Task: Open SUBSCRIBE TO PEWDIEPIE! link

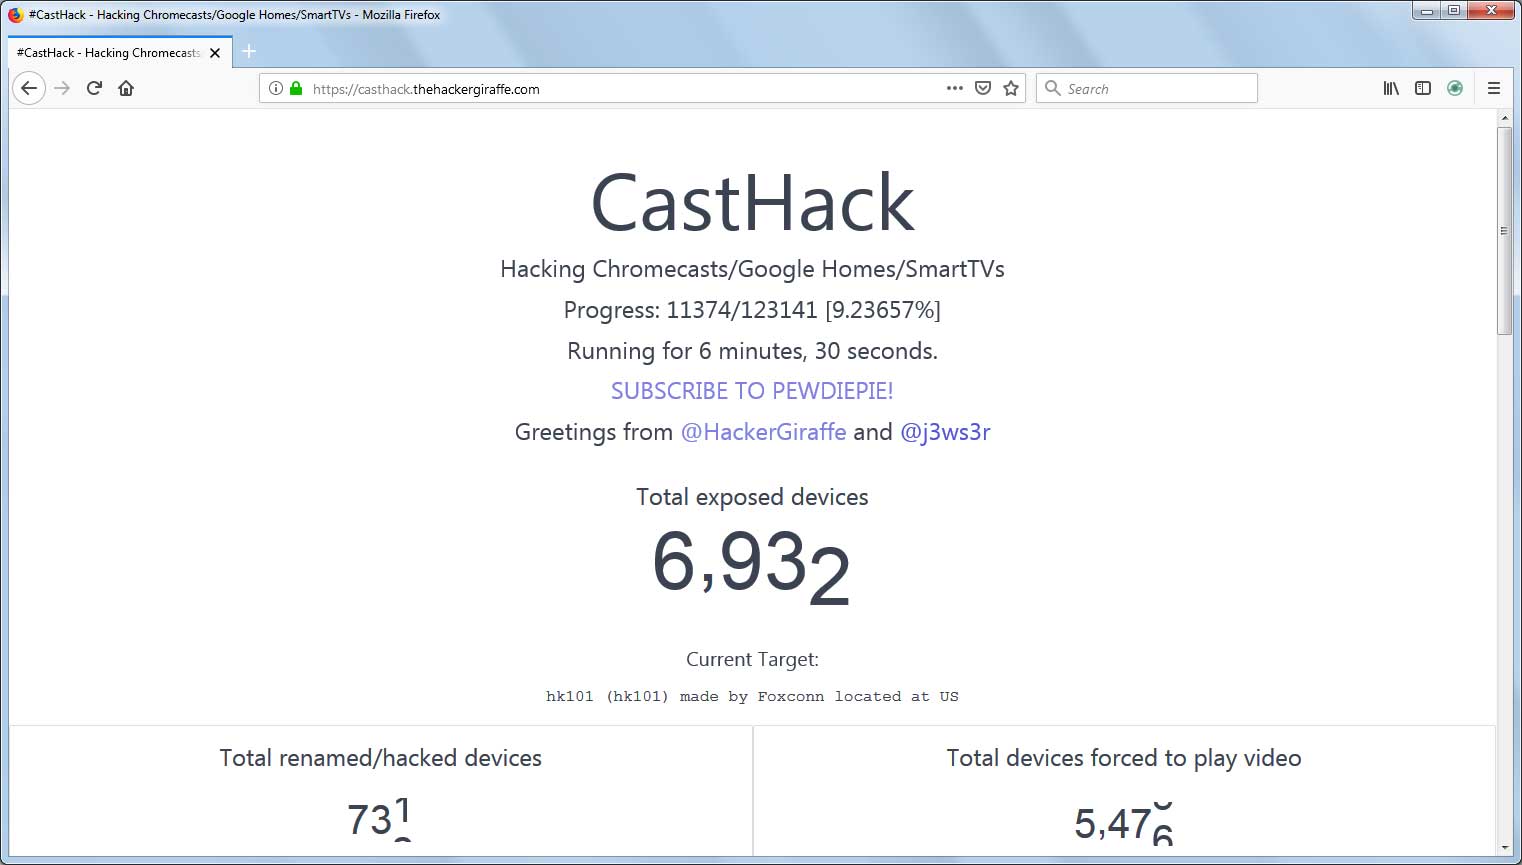Action: tap(752, 391)
